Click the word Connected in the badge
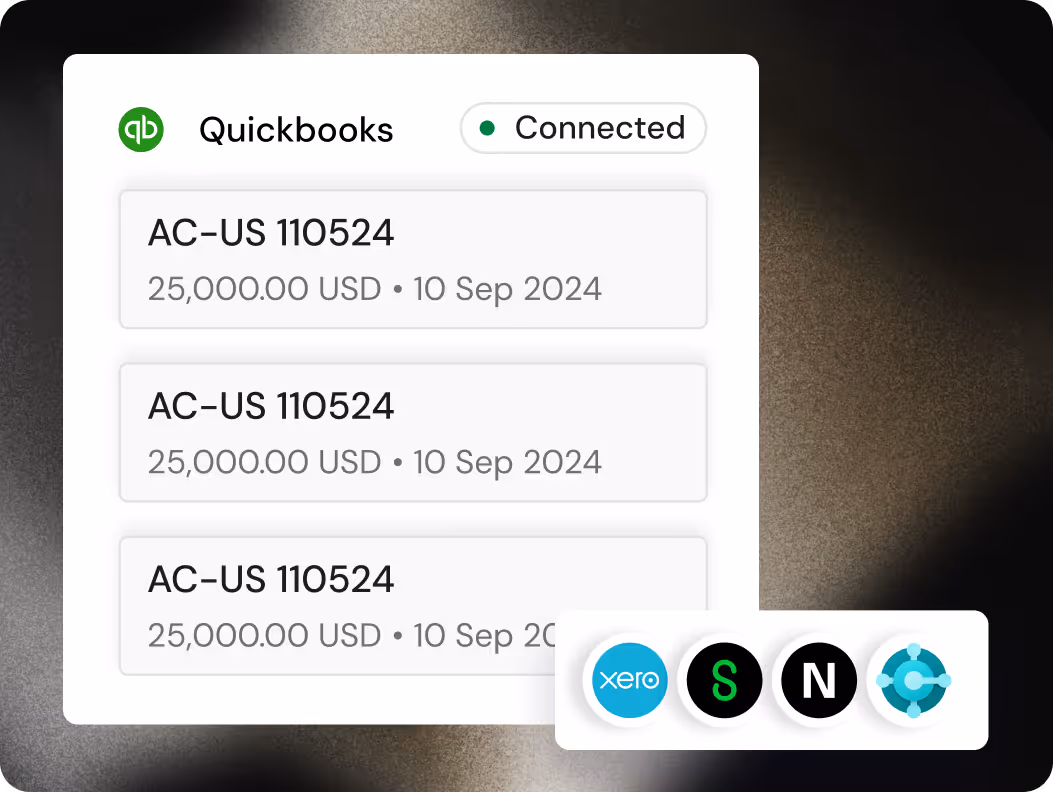 (x=600, y=128)
